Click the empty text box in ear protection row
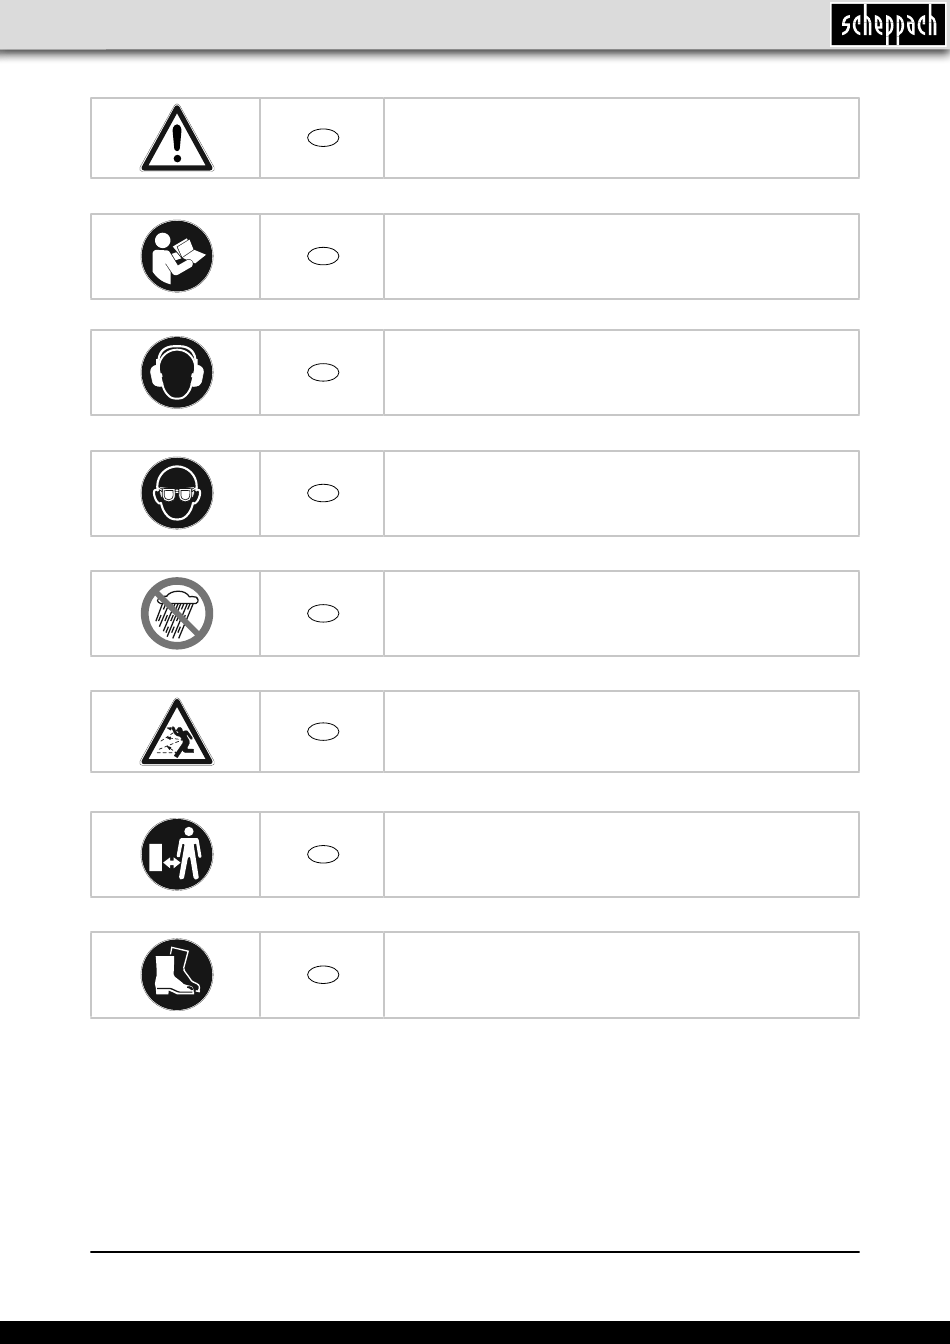Viewport: 950px width, 1344px height. (621, 372)
